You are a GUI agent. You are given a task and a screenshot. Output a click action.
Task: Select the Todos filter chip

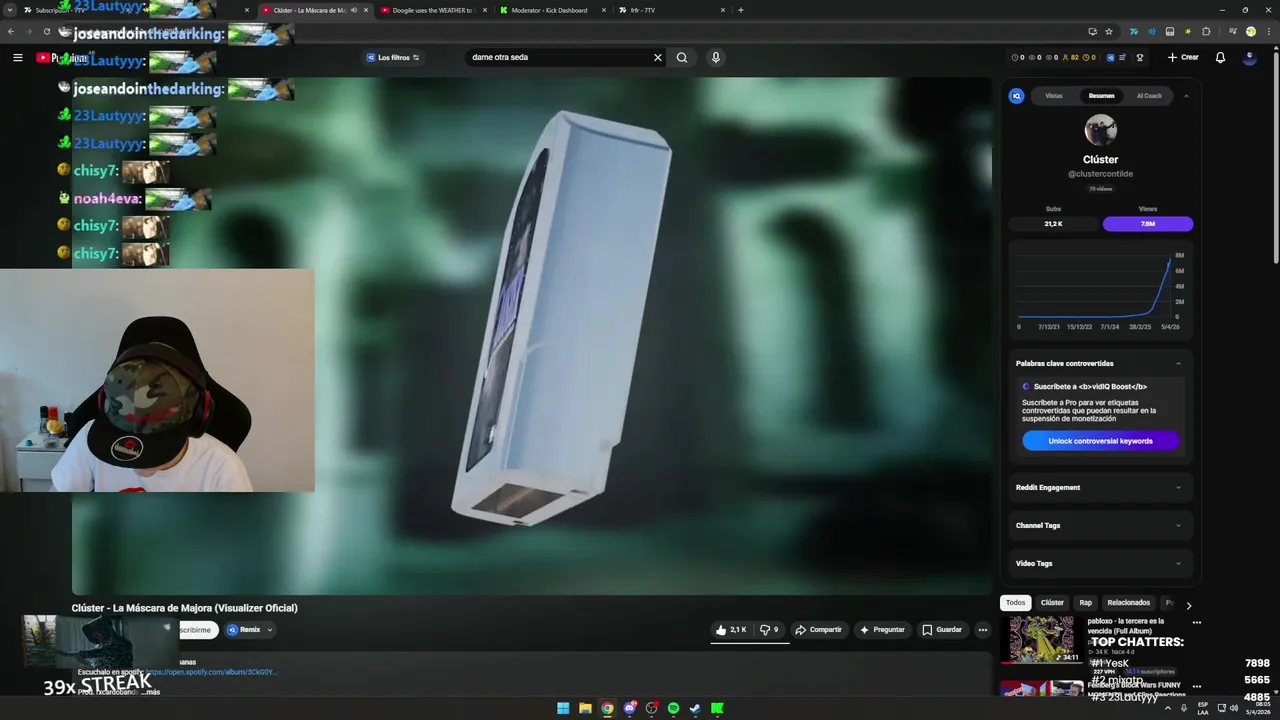click(x=1015, y=603)
